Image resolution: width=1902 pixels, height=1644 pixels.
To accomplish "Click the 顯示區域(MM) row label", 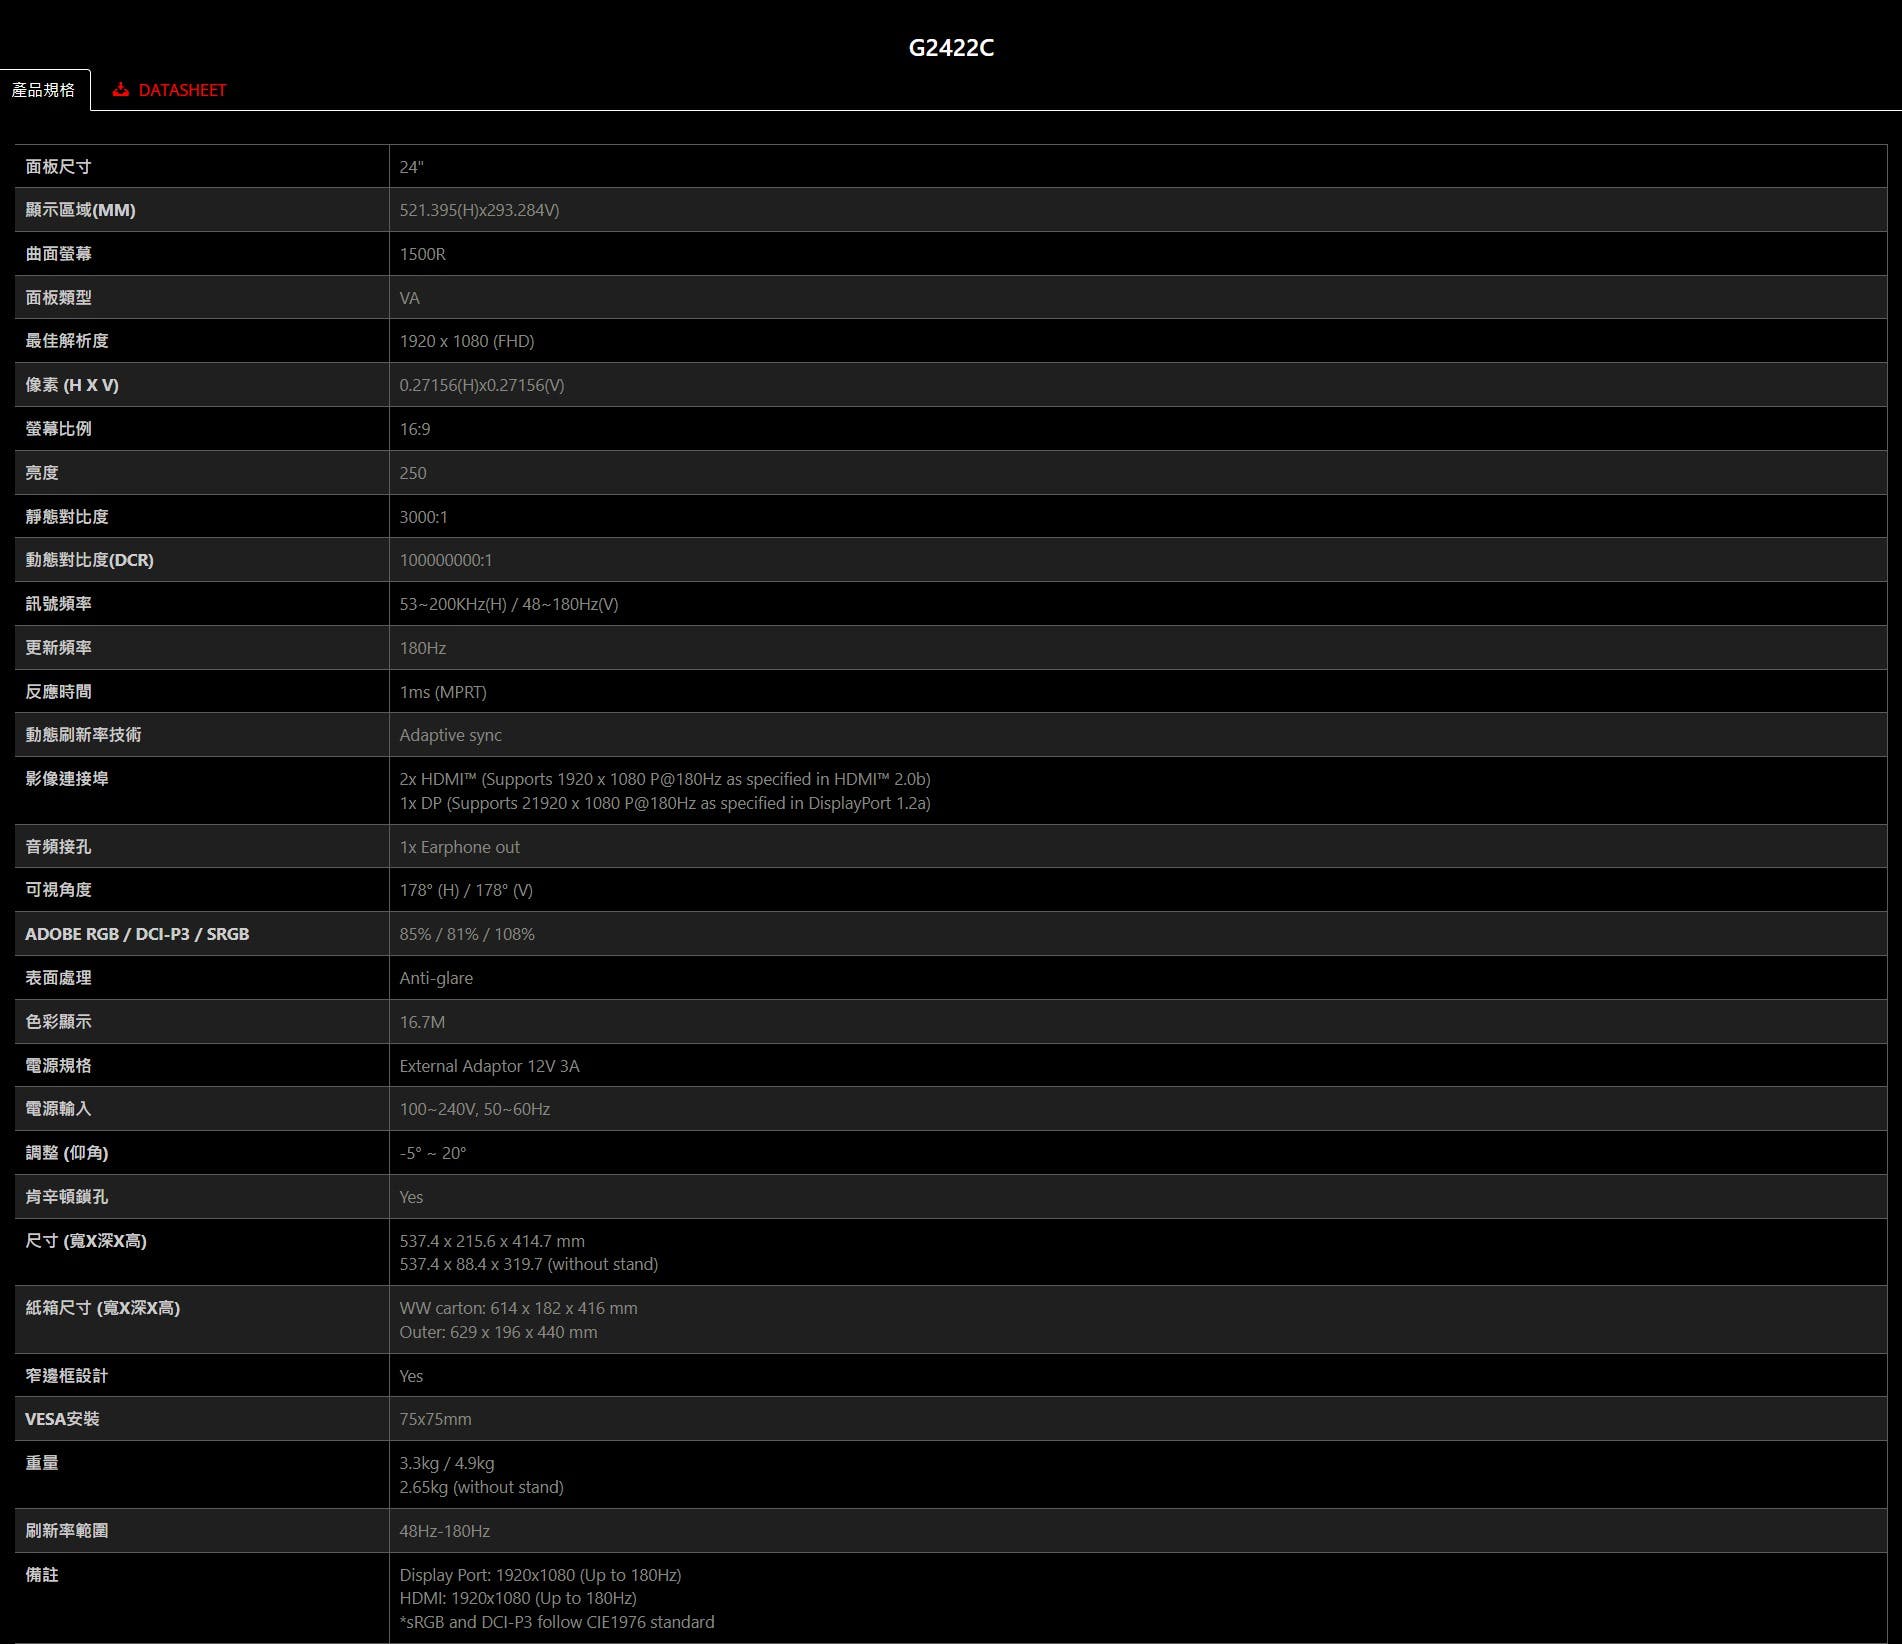I will click(x=80, y=210).
